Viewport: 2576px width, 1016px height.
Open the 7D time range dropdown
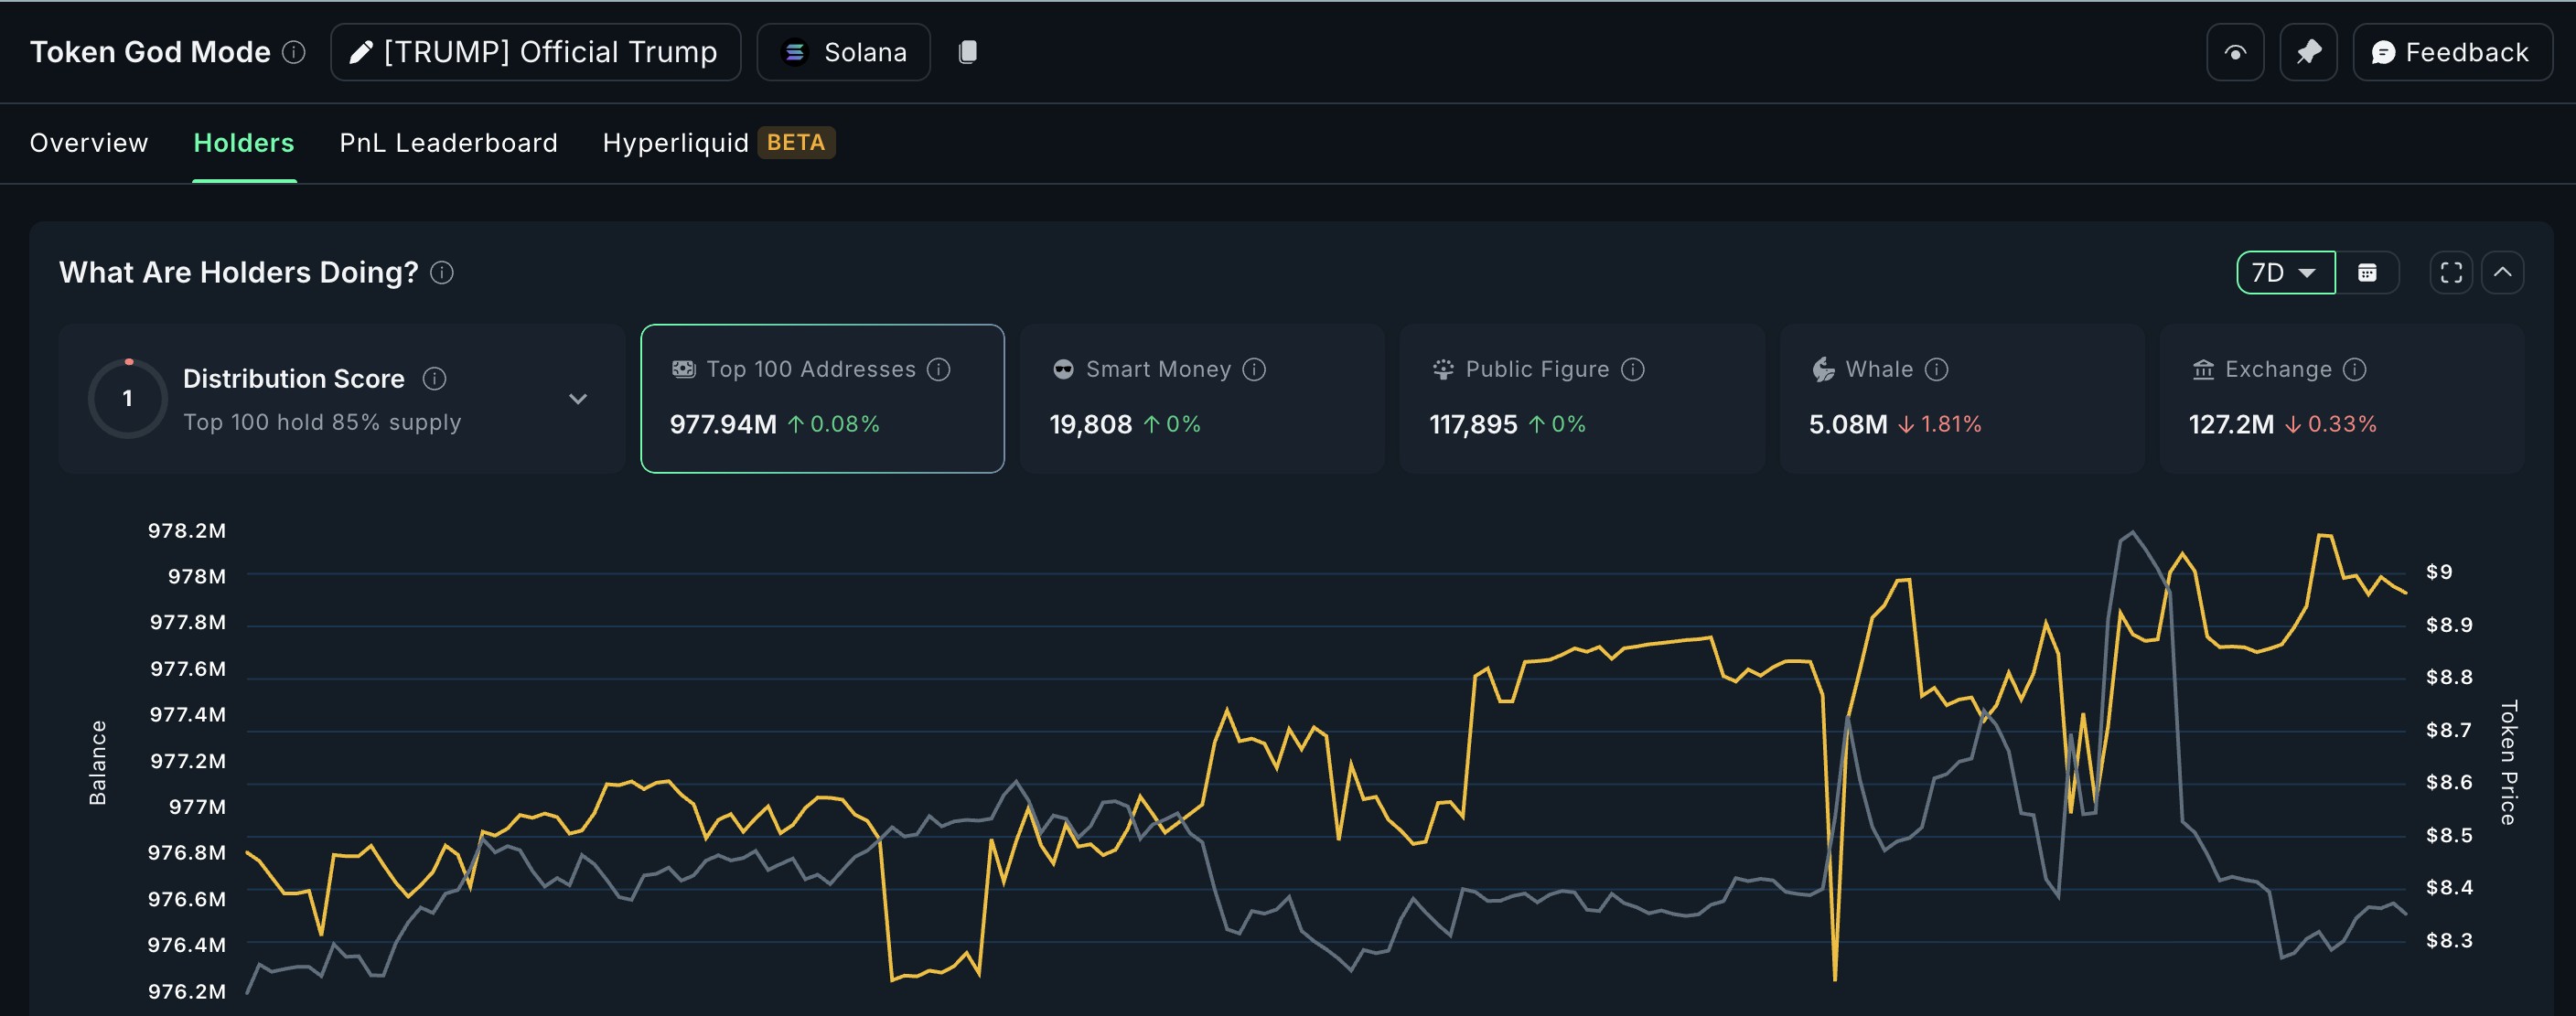click(2285, 273)
